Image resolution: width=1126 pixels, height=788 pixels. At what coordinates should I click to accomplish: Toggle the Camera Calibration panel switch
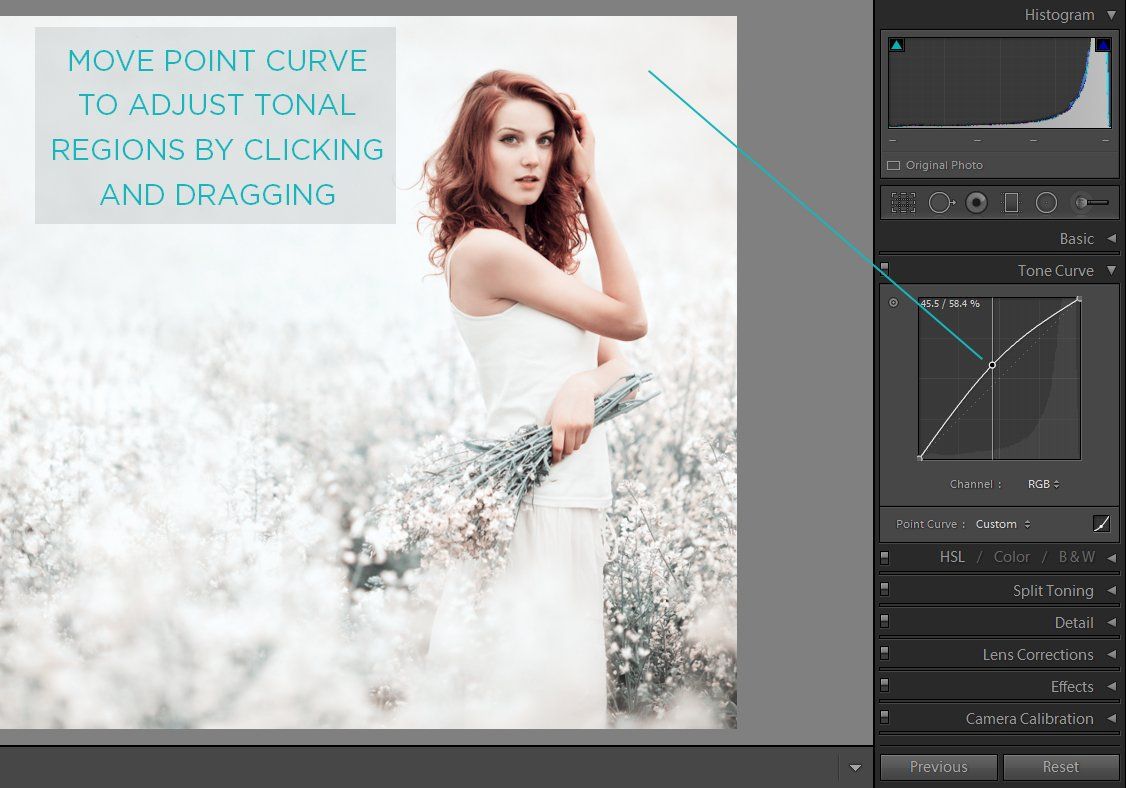885,717
